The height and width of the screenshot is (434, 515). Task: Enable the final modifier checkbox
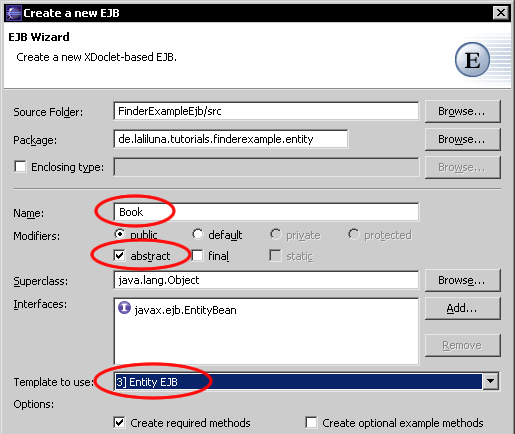pyautogui.click(x=197, y=256)
